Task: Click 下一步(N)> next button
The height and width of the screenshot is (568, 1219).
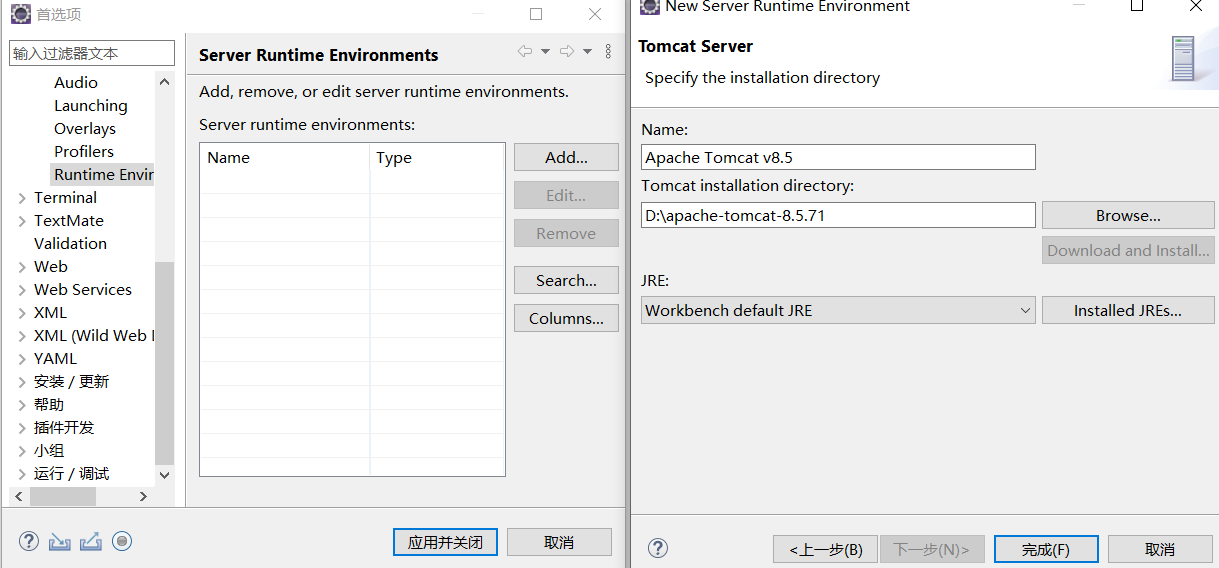Action: [932, 549]
